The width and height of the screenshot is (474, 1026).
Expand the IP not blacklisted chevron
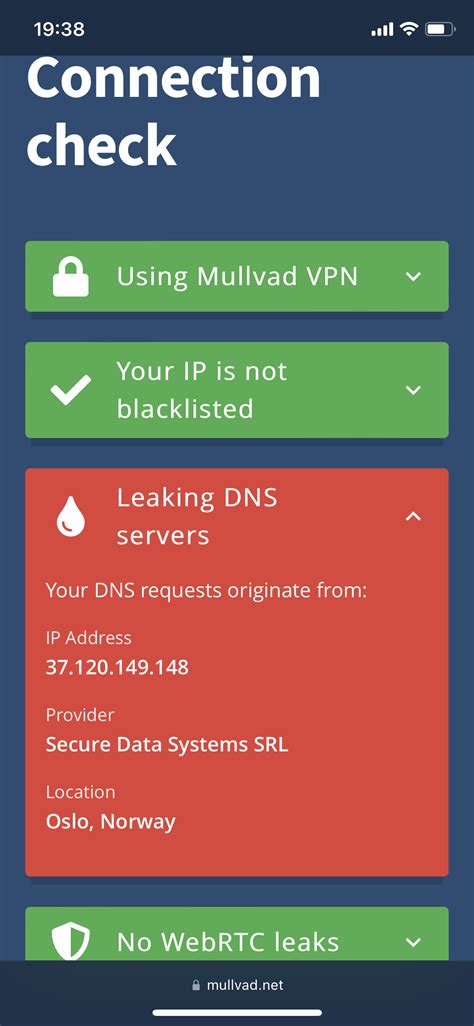pos(413,391)
